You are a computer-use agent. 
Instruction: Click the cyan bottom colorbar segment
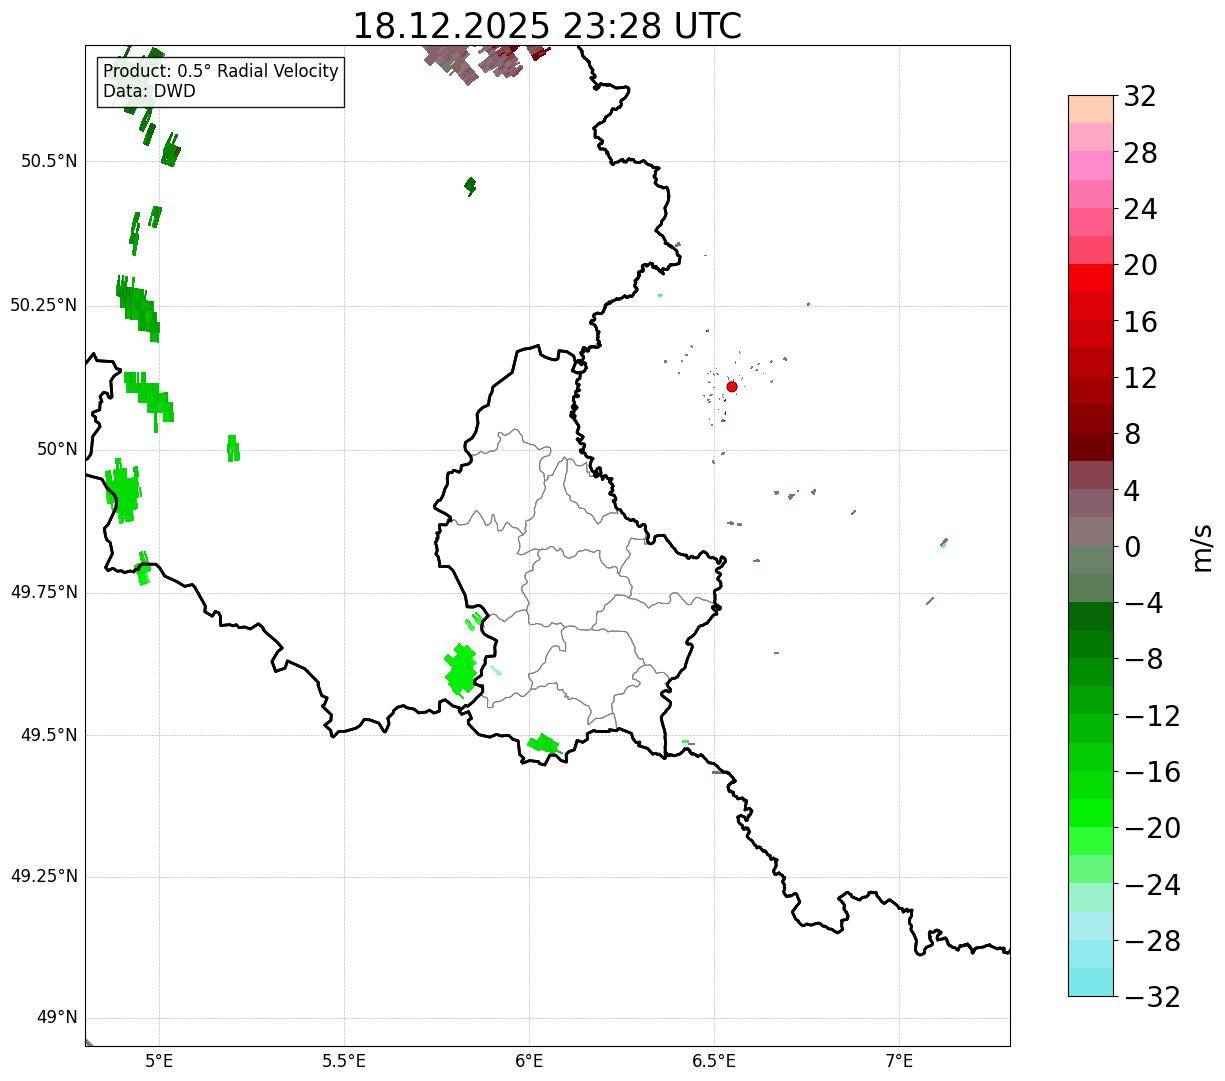1091,982
